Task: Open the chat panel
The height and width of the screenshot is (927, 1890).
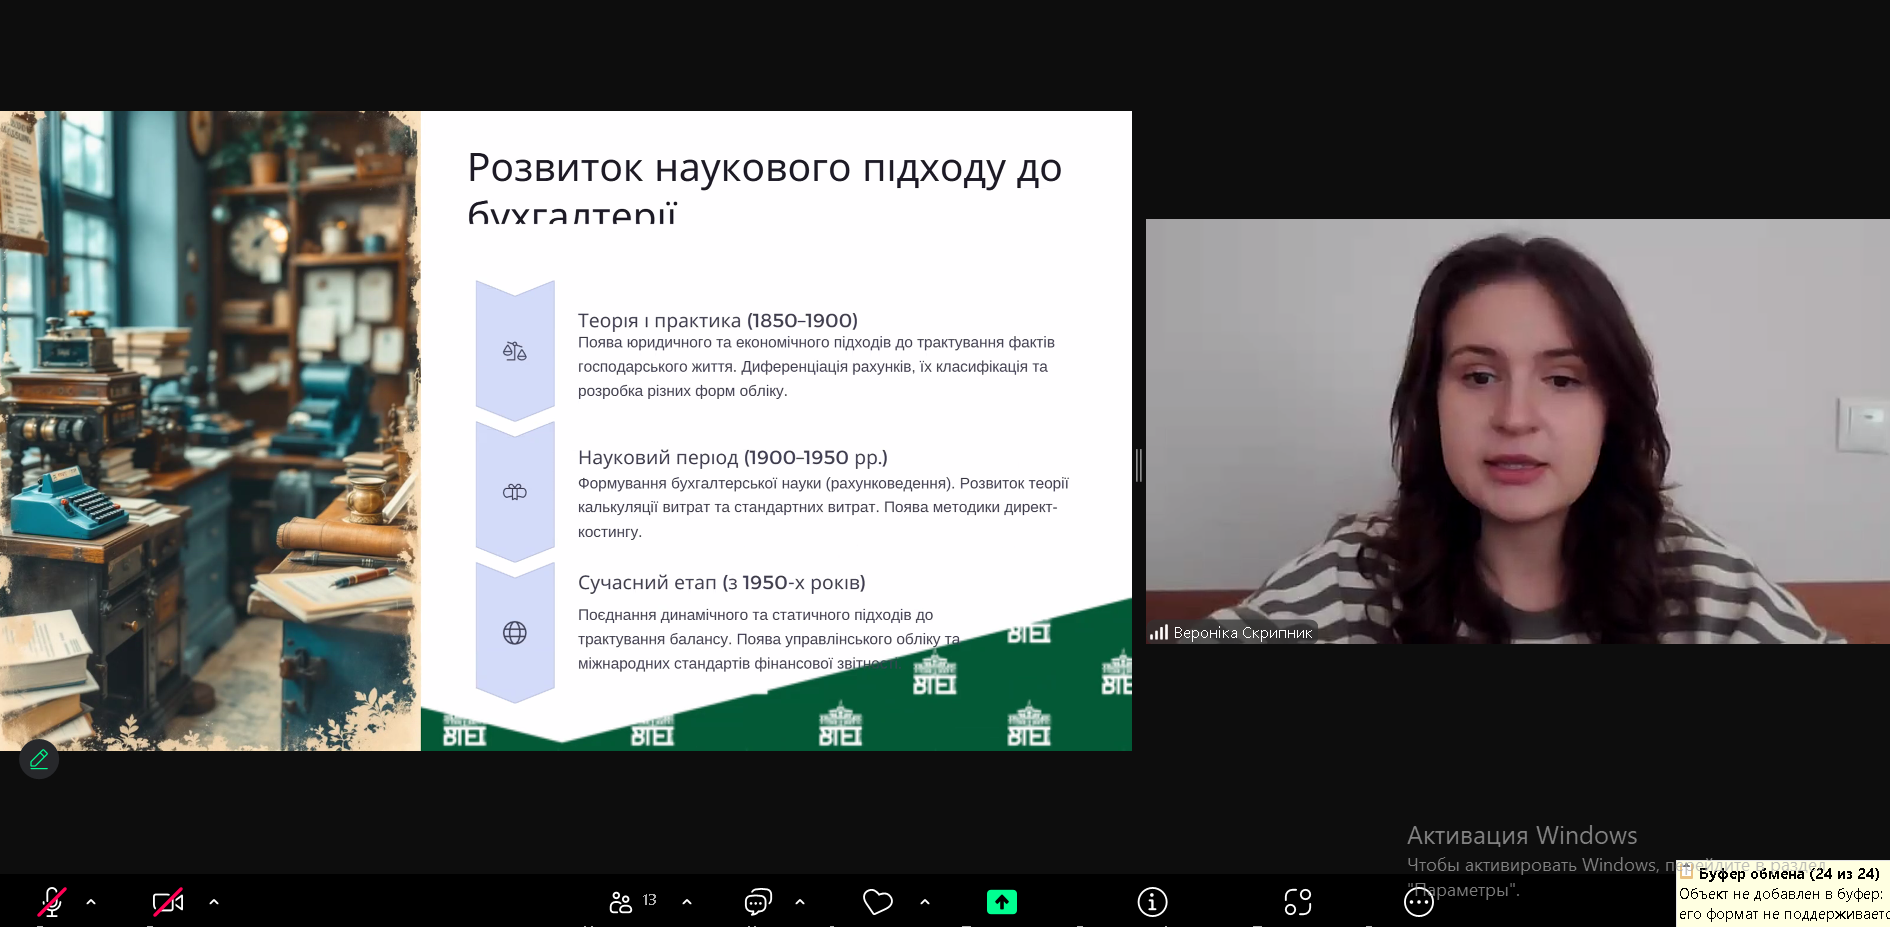Action: [x=758, y=902]
